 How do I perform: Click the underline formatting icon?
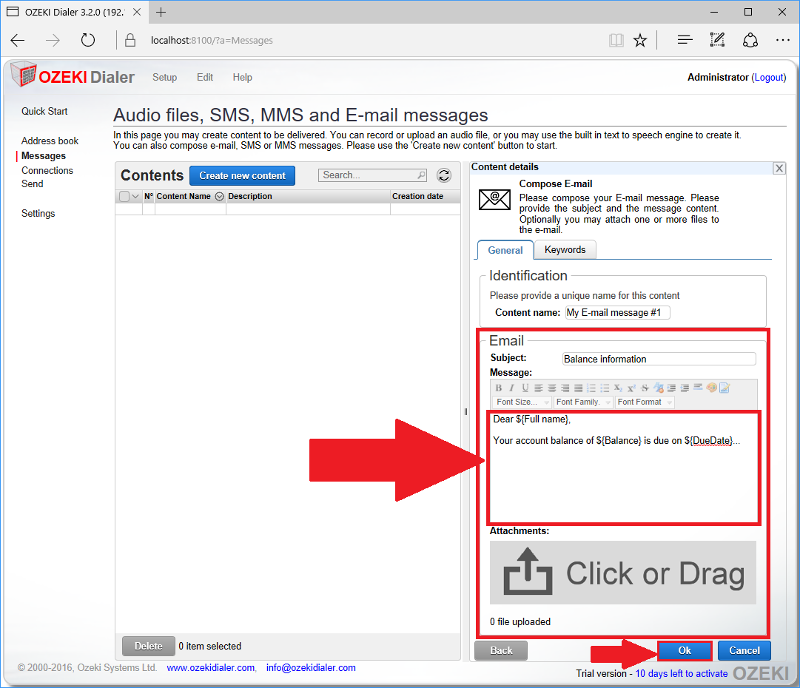(524, 388)
